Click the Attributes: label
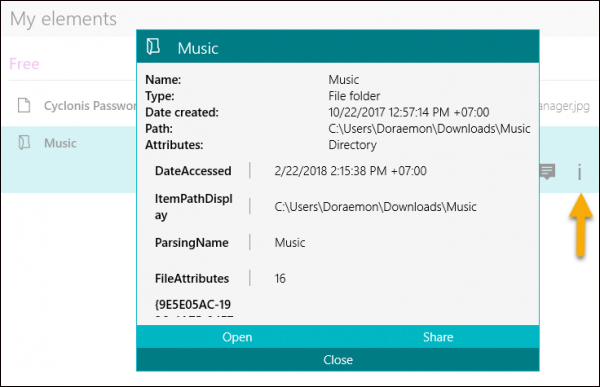The width and height of the screenshot is (600, 387). pos(174,145)
